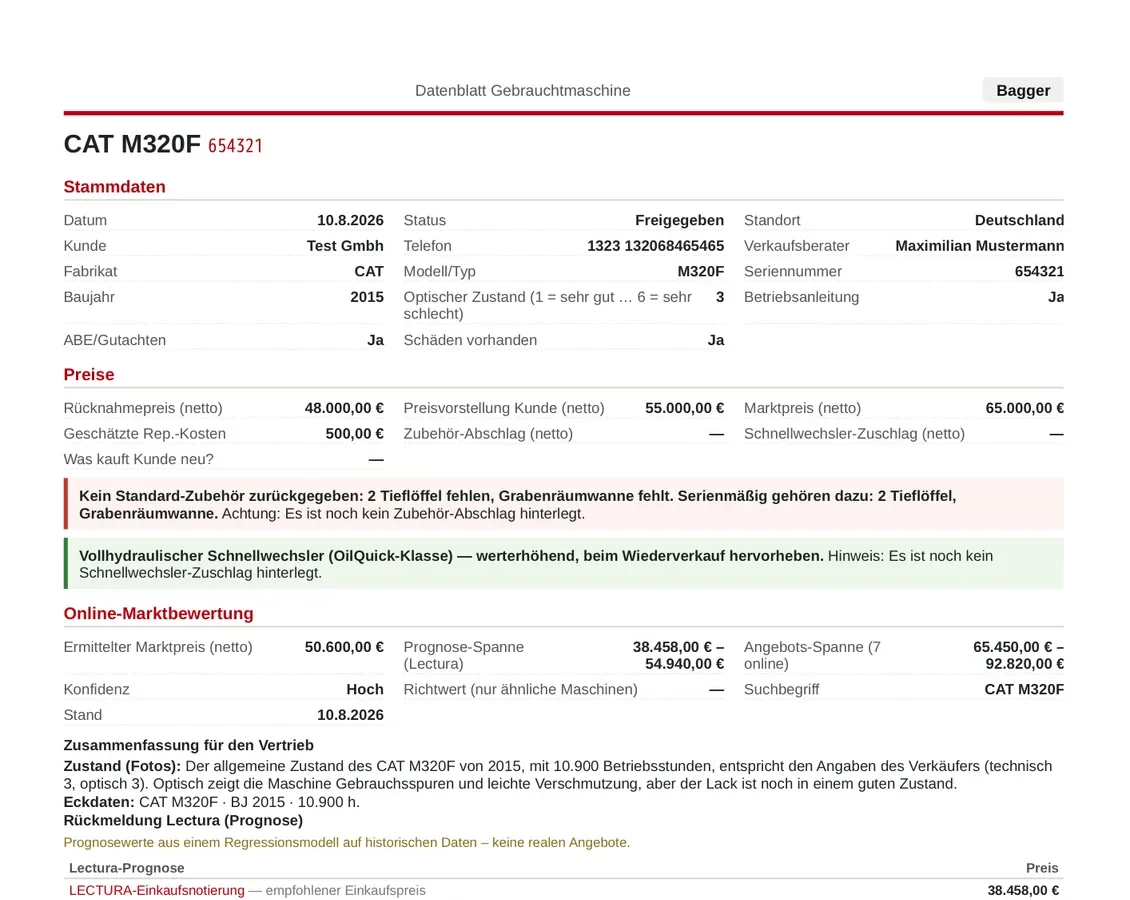Click the Betriebsanleitung value Ja

coord(1056,297)
